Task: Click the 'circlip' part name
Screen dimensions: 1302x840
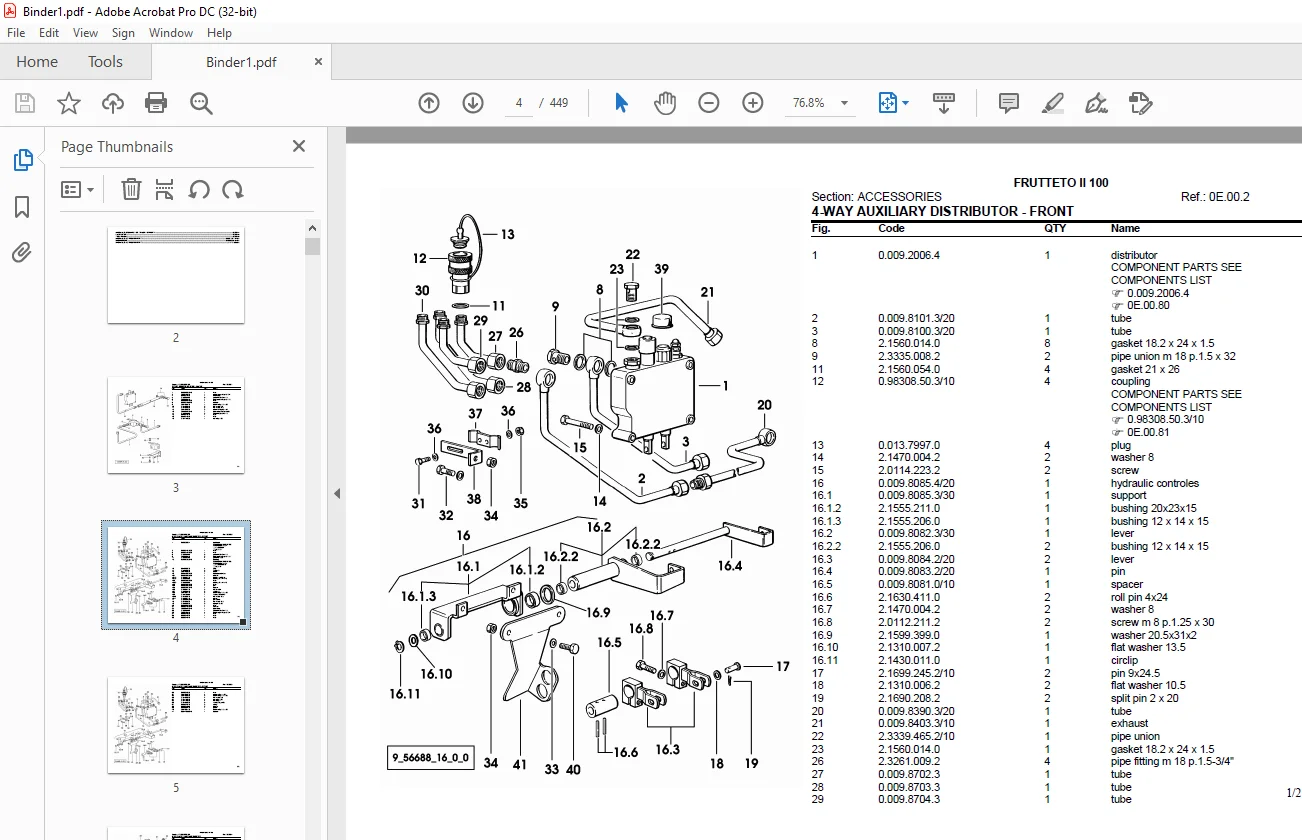Action: (1124, 660)
